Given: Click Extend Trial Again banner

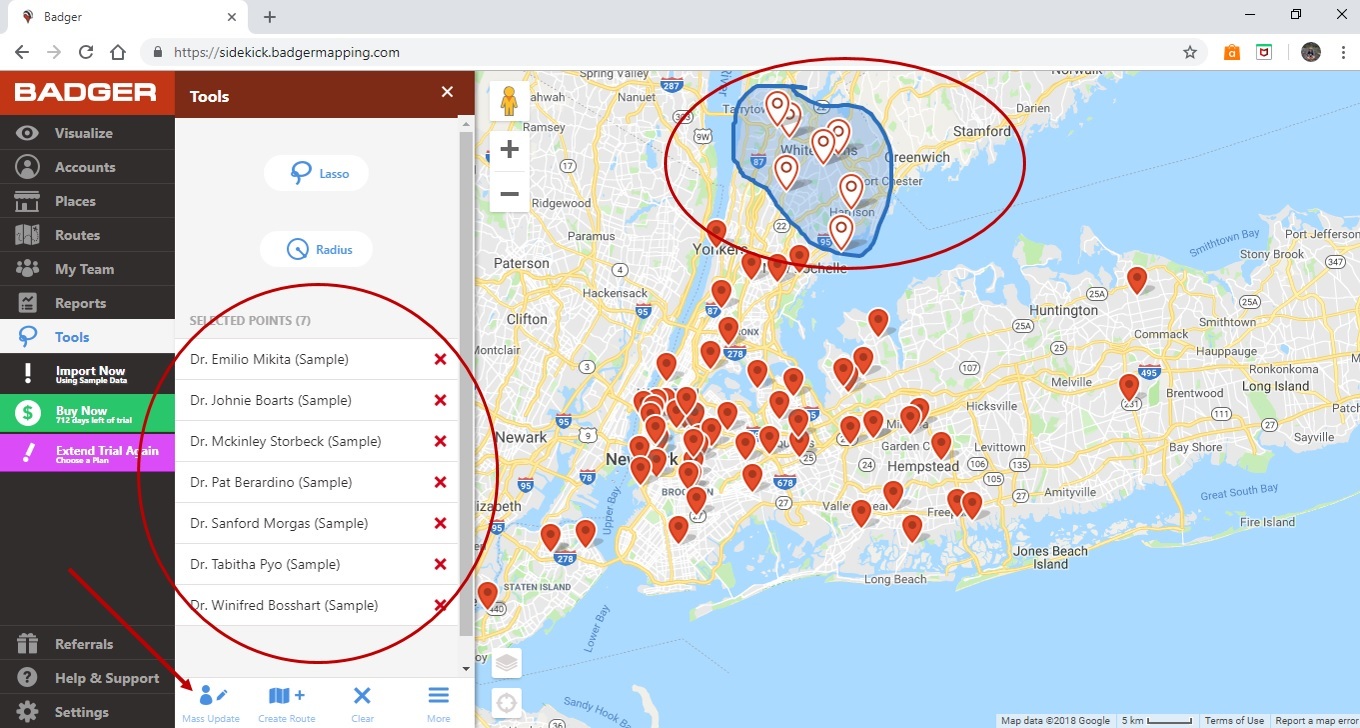Looking at the screenshot, I should pos(87,454).
